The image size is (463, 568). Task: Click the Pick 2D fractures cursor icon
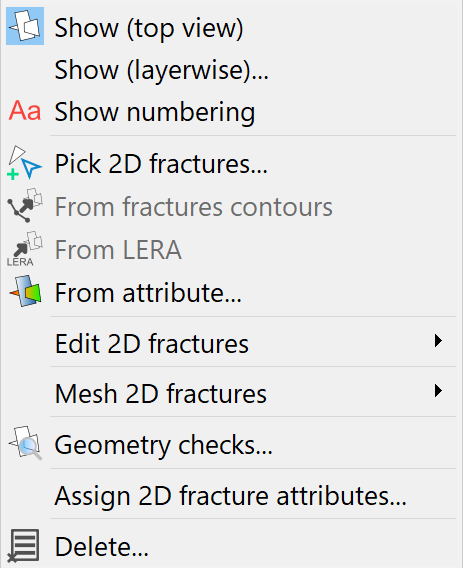pos(24,163)
